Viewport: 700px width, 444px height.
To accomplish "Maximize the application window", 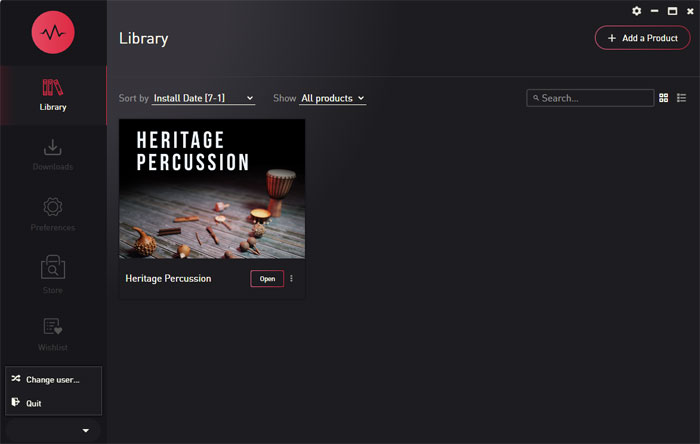I will pos(672,11).
